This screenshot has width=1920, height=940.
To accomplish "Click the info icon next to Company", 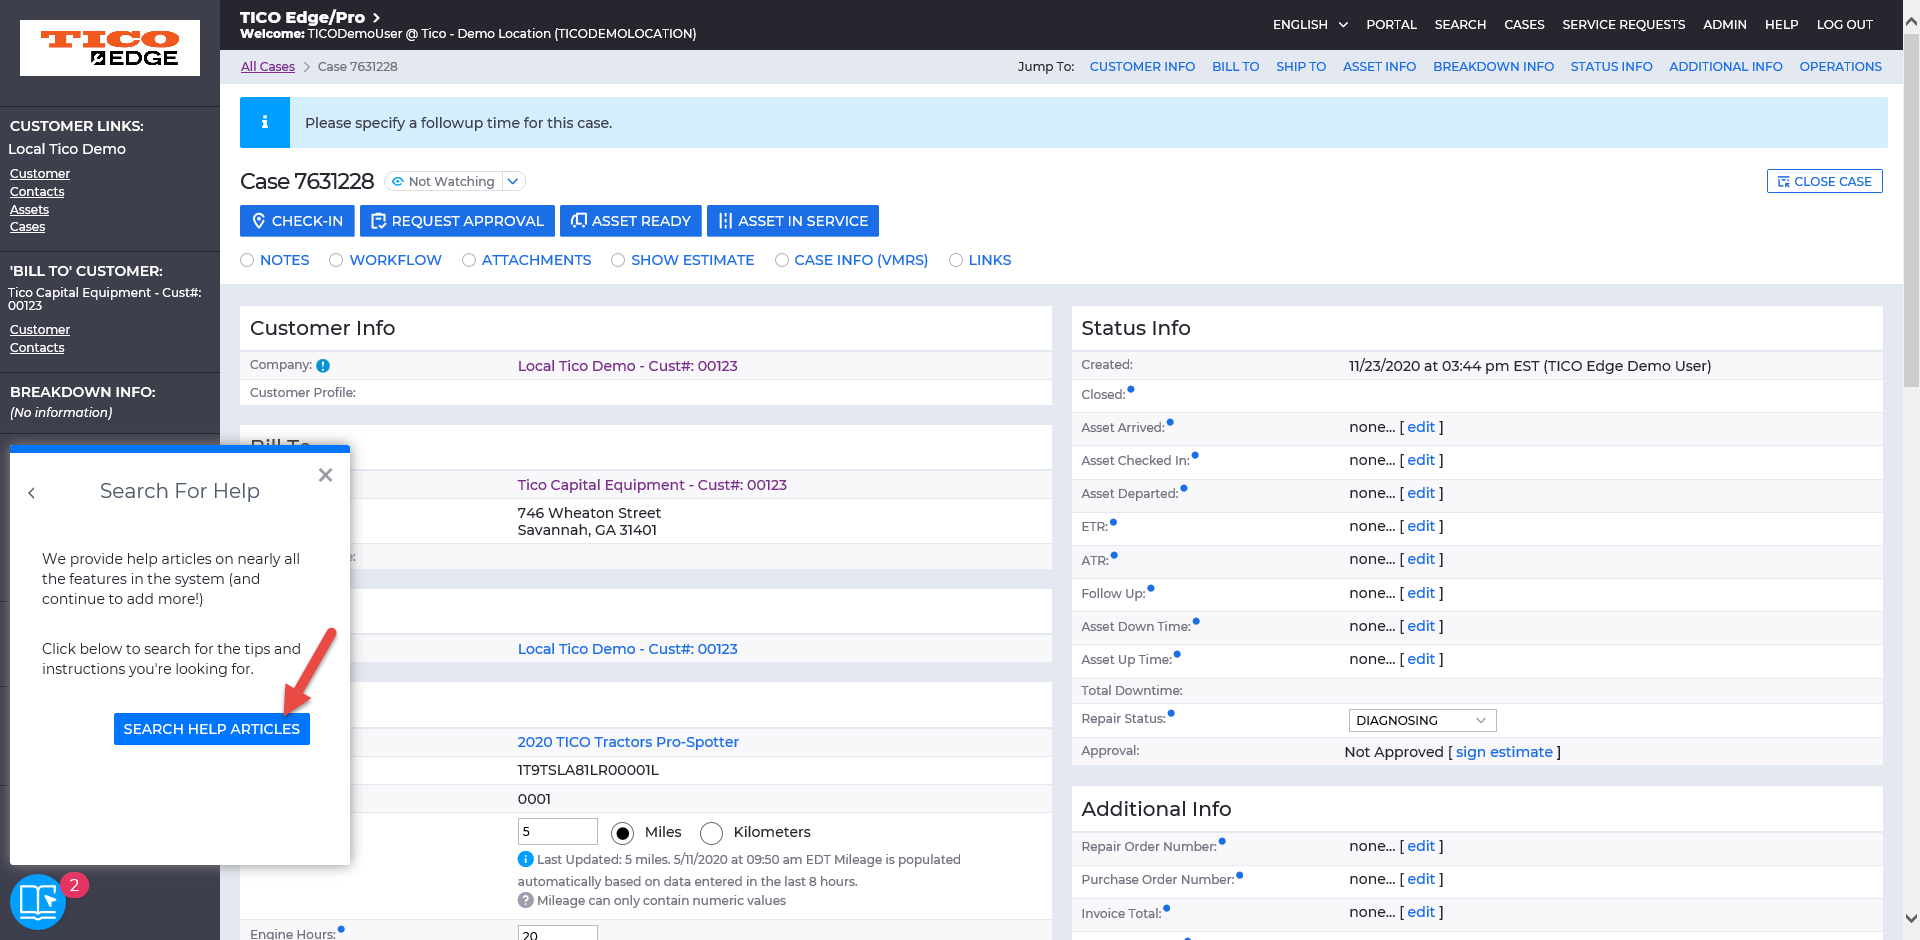I will coord(323,366).
